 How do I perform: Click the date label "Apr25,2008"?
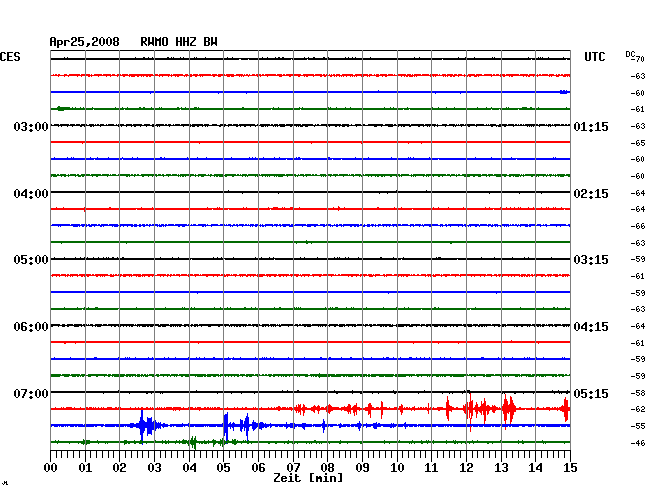85,42
